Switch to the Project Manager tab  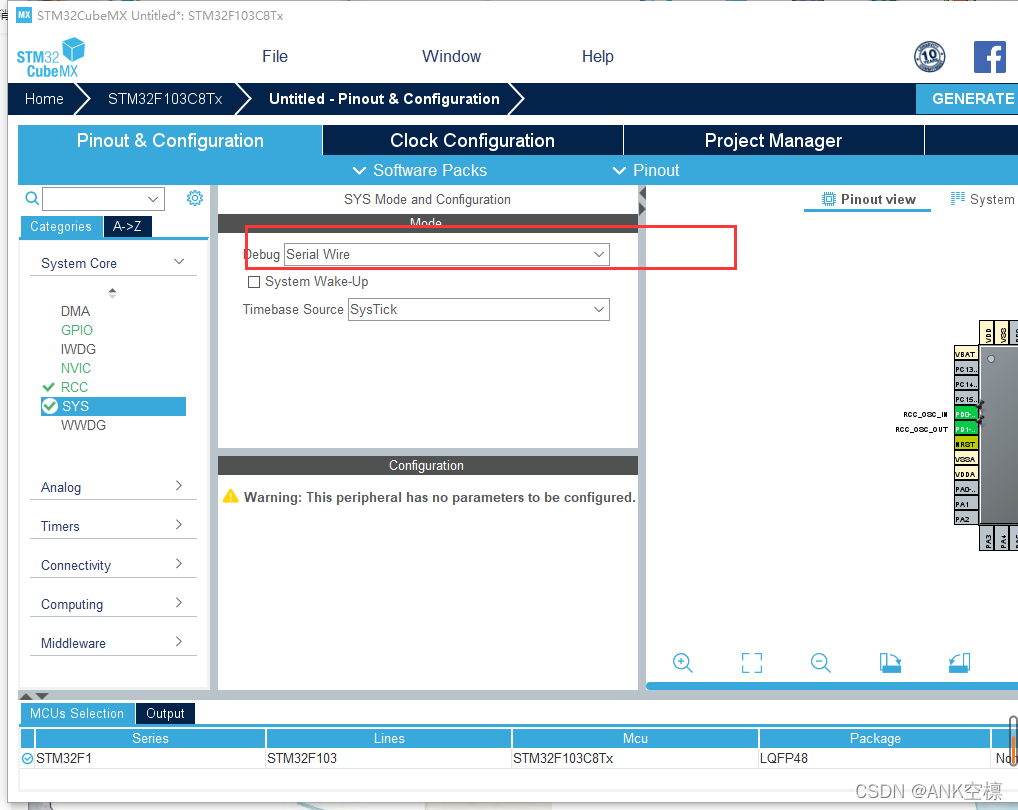pyautogui.click(x=773, y=140)
